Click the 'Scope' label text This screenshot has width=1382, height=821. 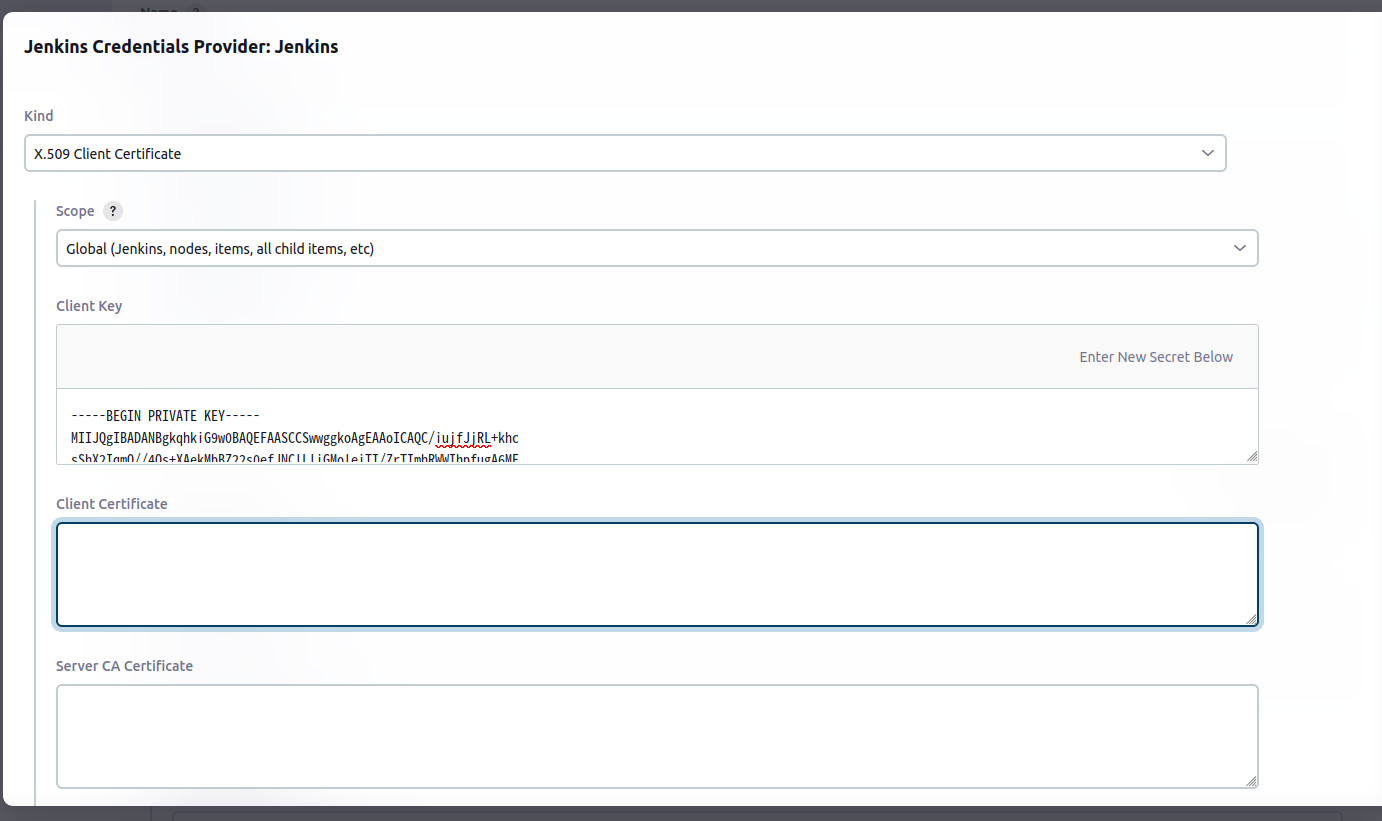[75, 211]
